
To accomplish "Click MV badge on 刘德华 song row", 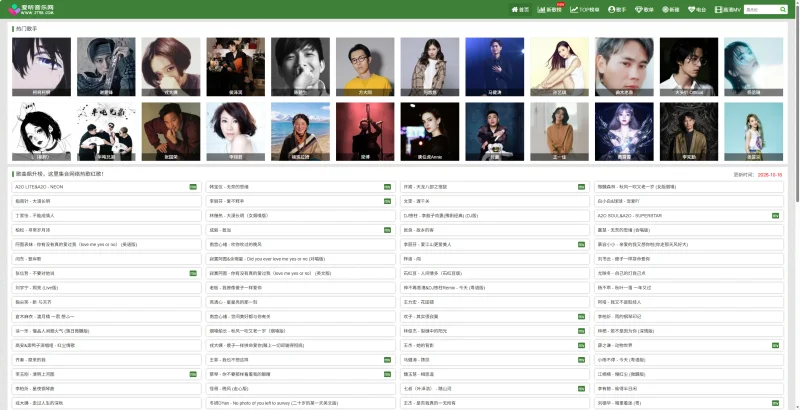I will coord(776,403).
